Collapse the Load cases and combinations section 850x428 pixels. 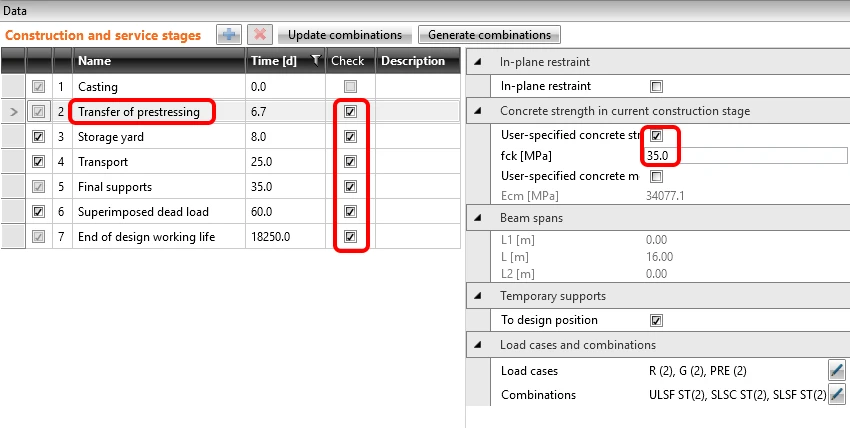(478, 345)
